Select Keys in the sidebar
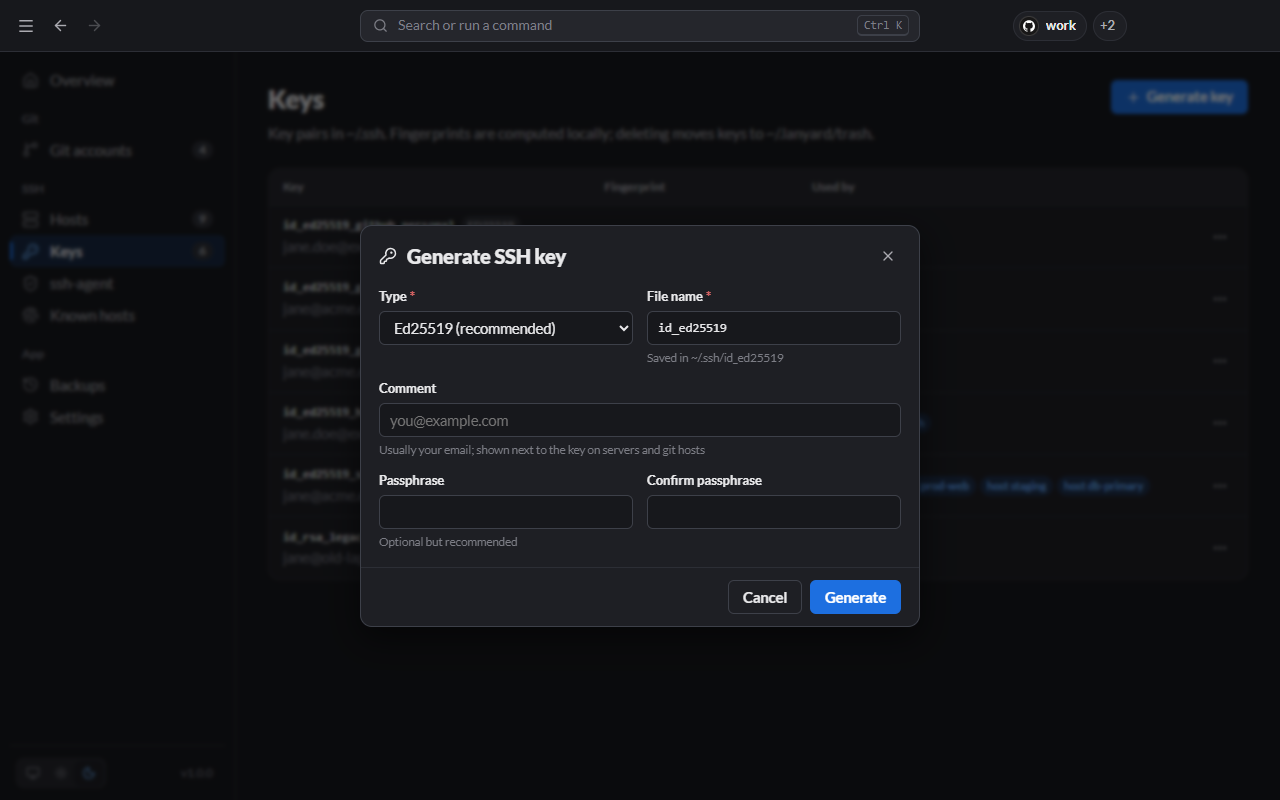1280x800 pixels. (118, 251)
